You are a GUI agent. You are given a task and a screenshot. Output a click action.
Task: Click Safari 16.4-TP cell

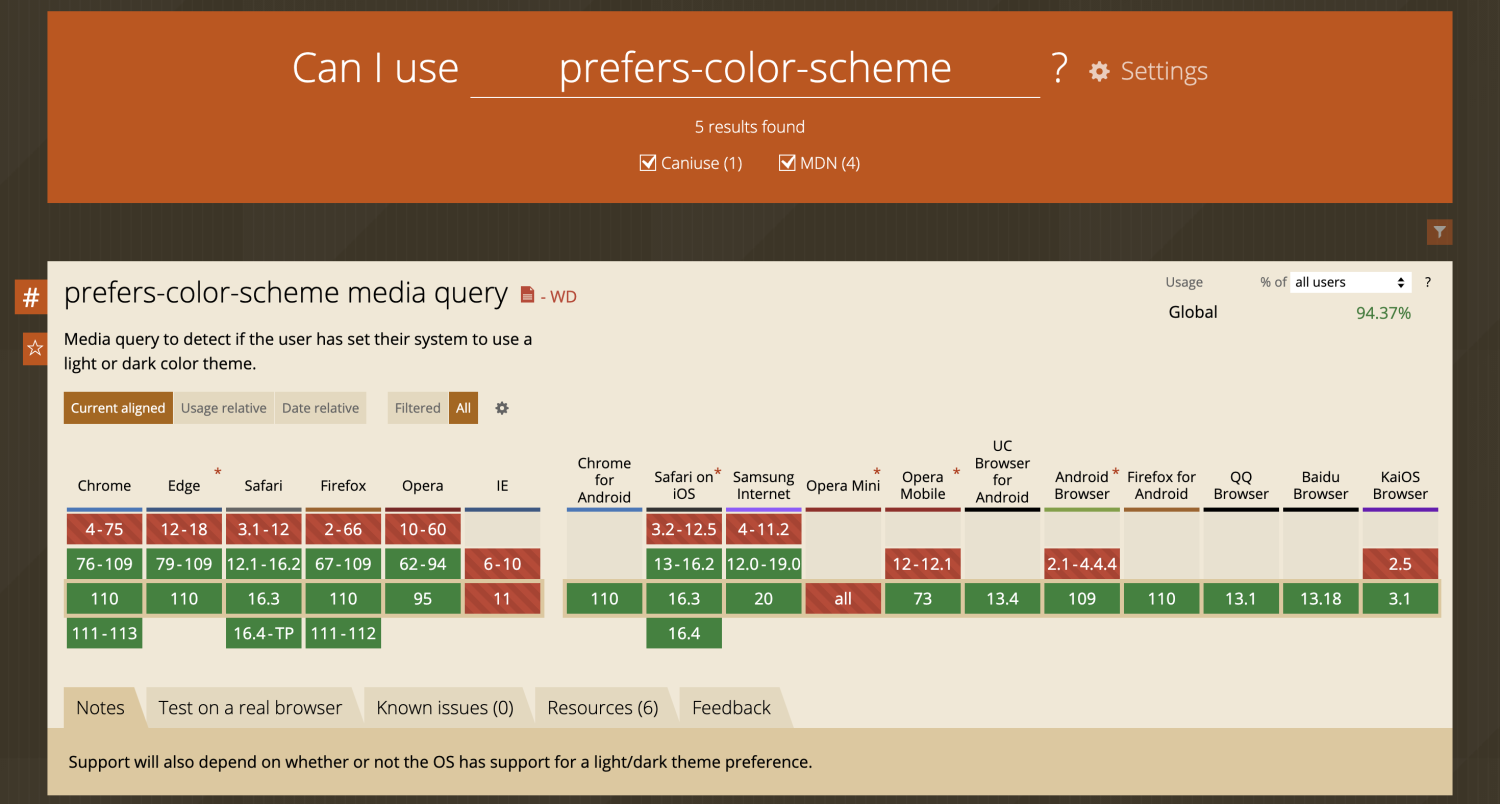(264, 633)
